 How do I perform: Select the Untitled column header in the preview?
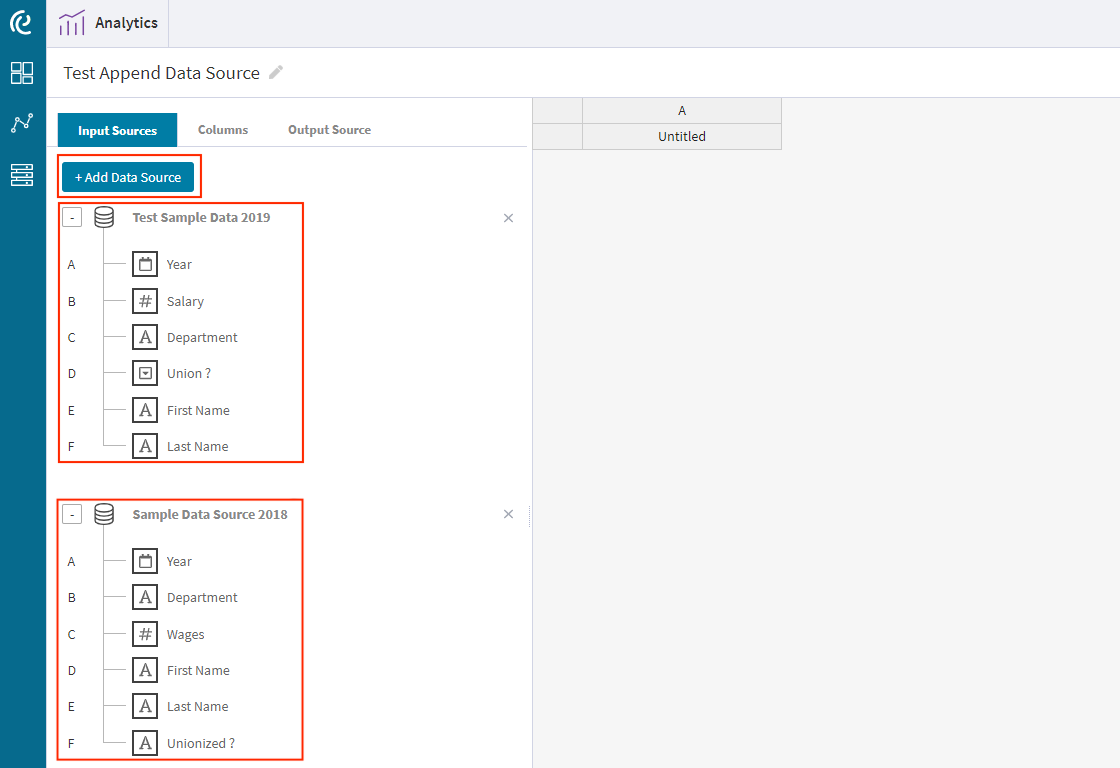click(x=681, y=136)
